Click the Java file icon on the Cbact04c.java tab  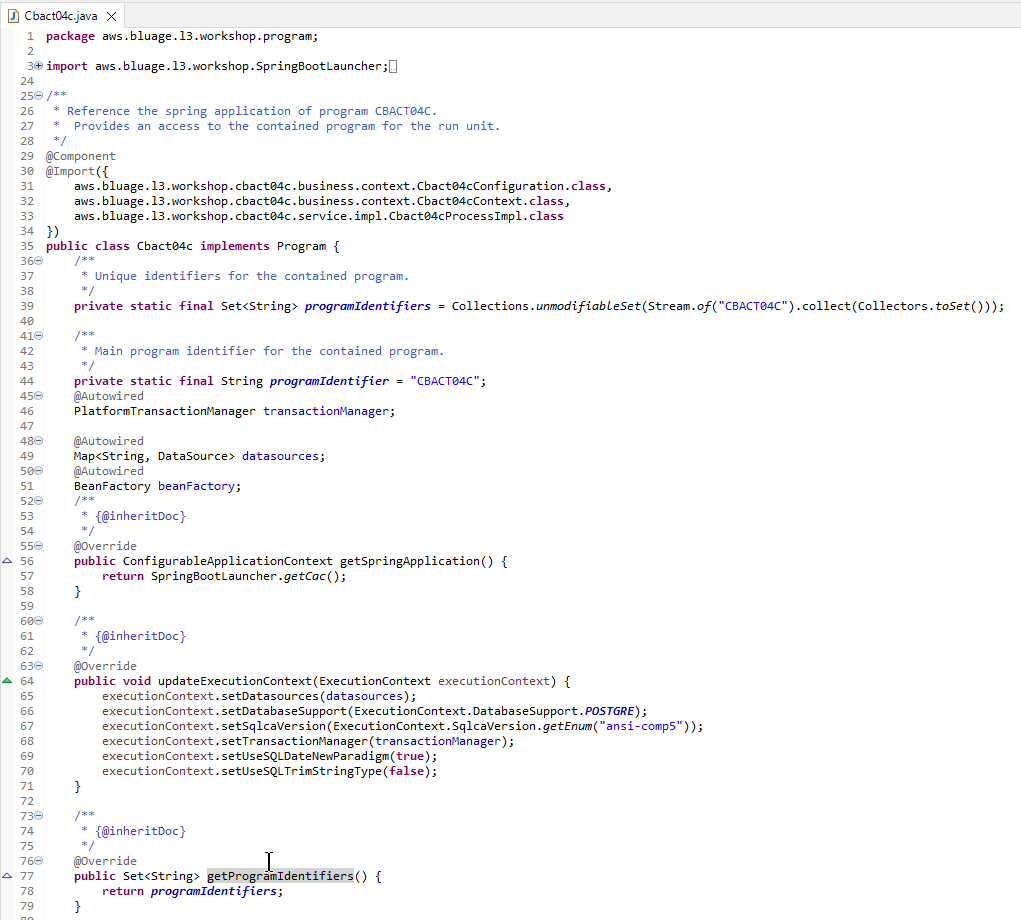(14, 16)
